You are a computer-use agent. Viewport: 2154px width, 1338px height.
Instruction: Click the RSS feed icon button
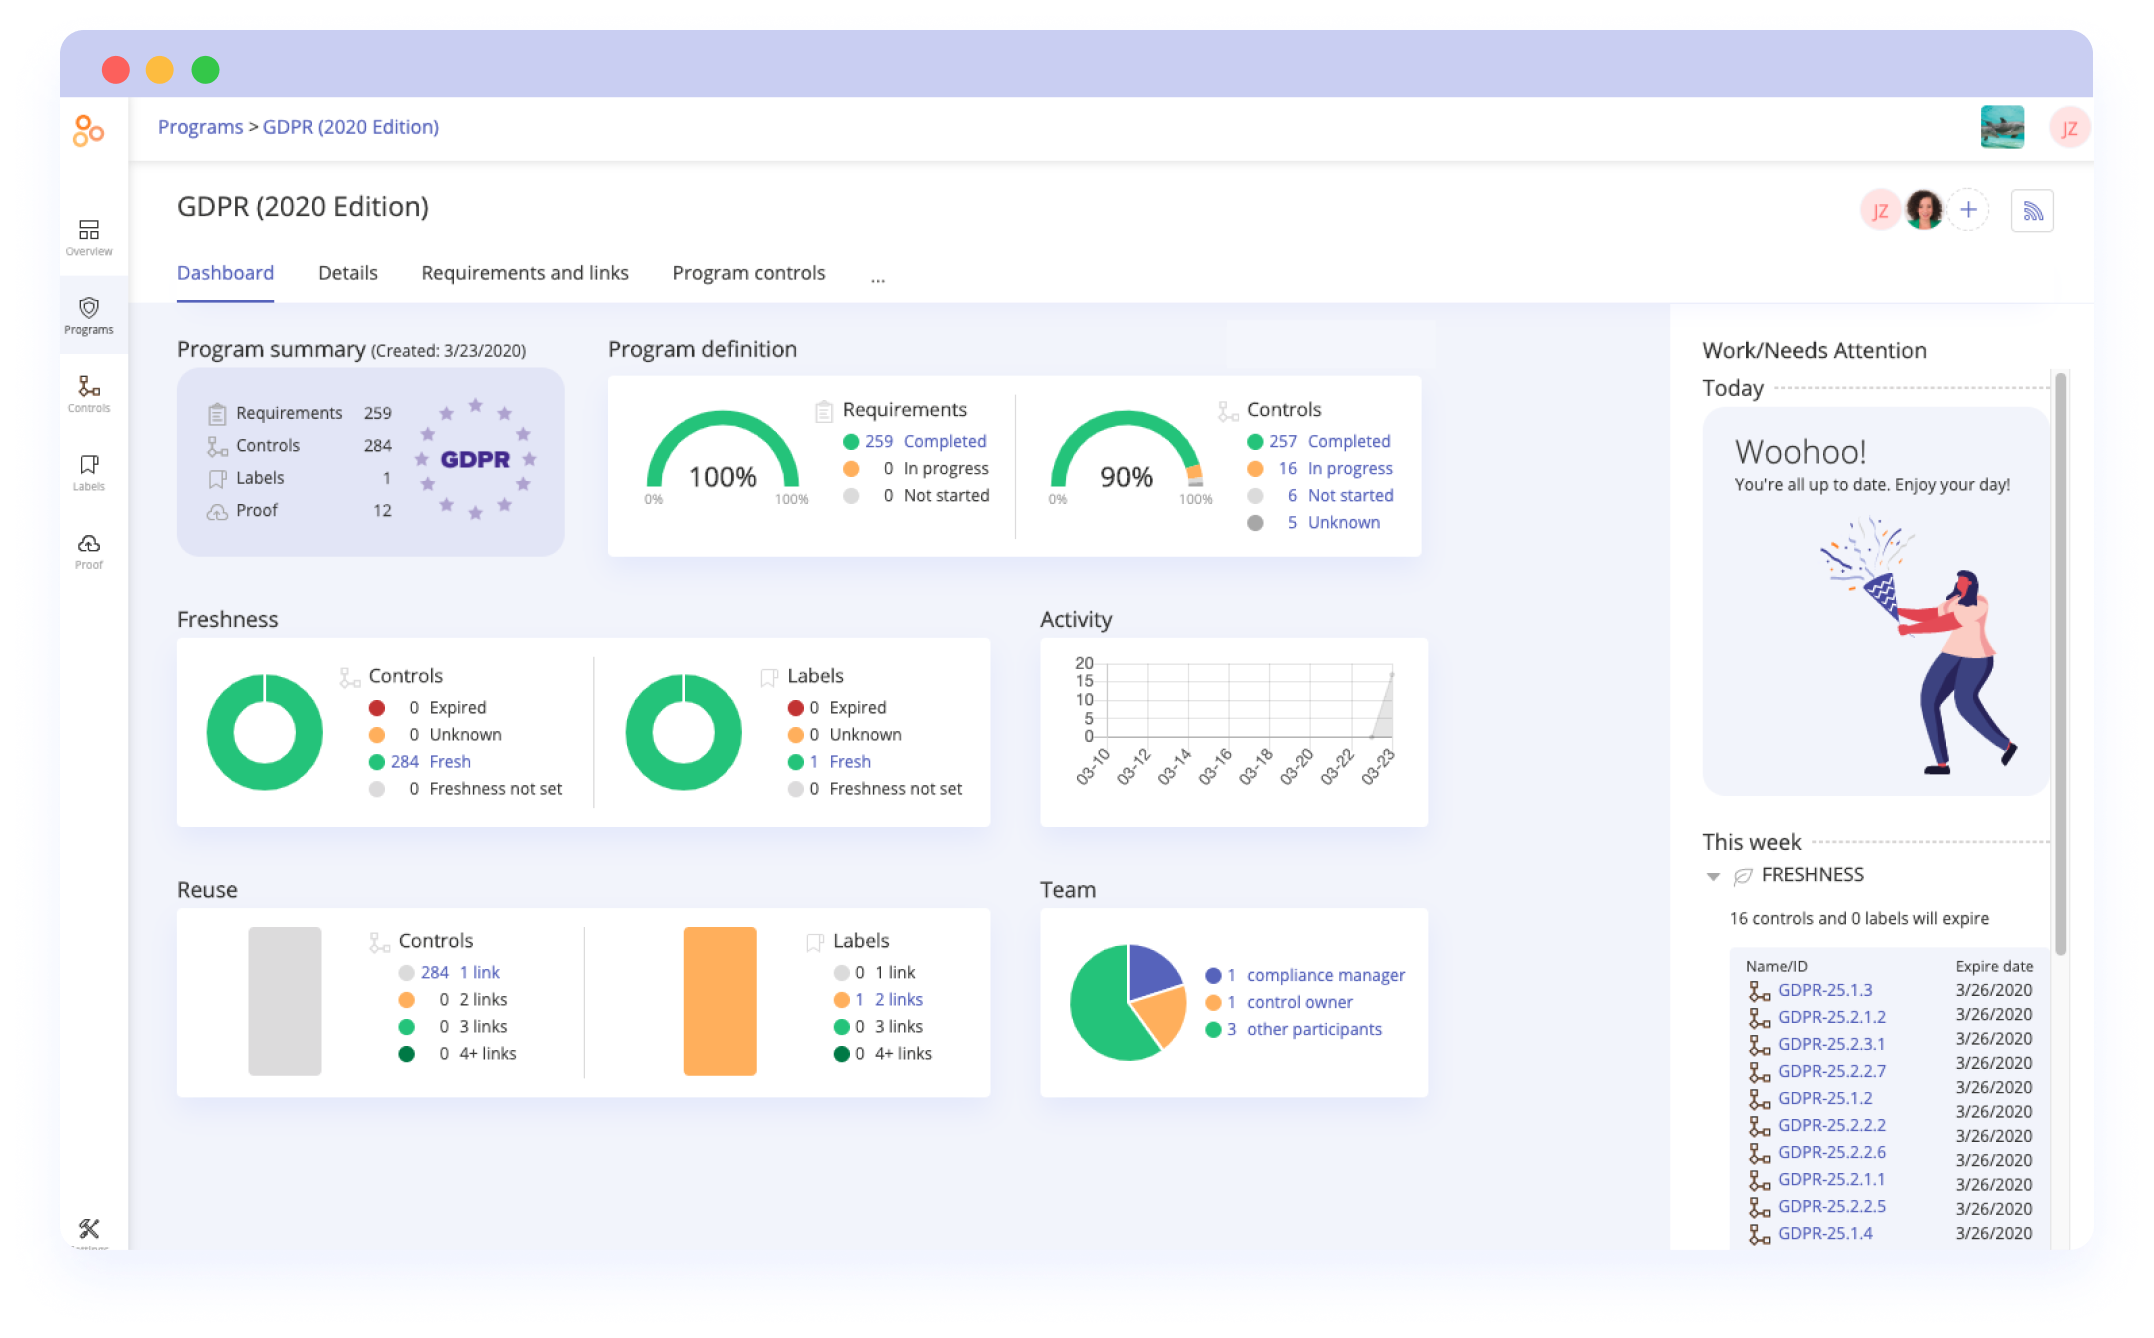(2032, 211)
